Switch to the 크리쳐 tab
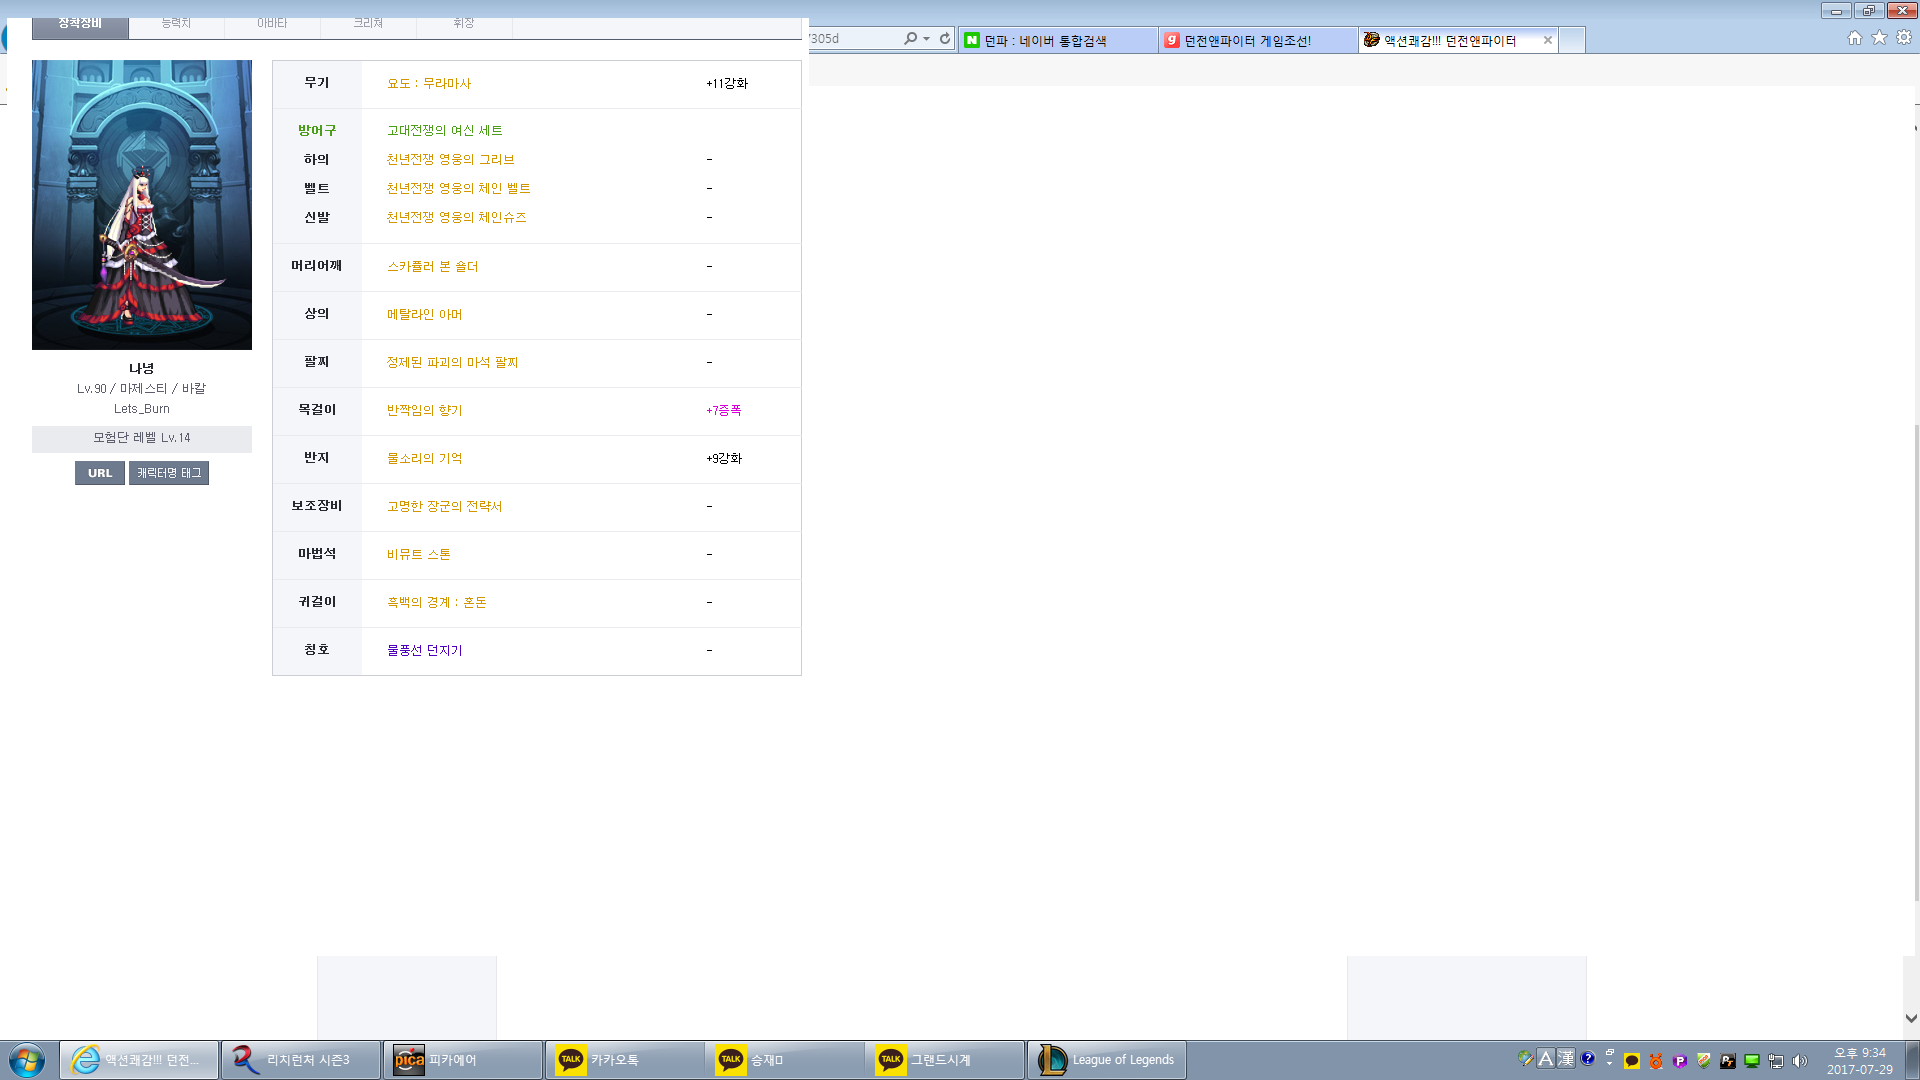 [368, 26]
